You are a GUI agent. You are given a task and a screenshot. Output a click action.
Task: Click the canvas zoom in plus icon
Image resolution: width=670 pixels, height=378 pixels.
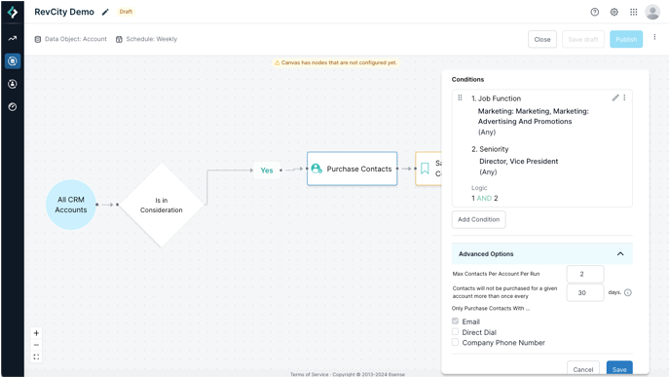point(36,333)
